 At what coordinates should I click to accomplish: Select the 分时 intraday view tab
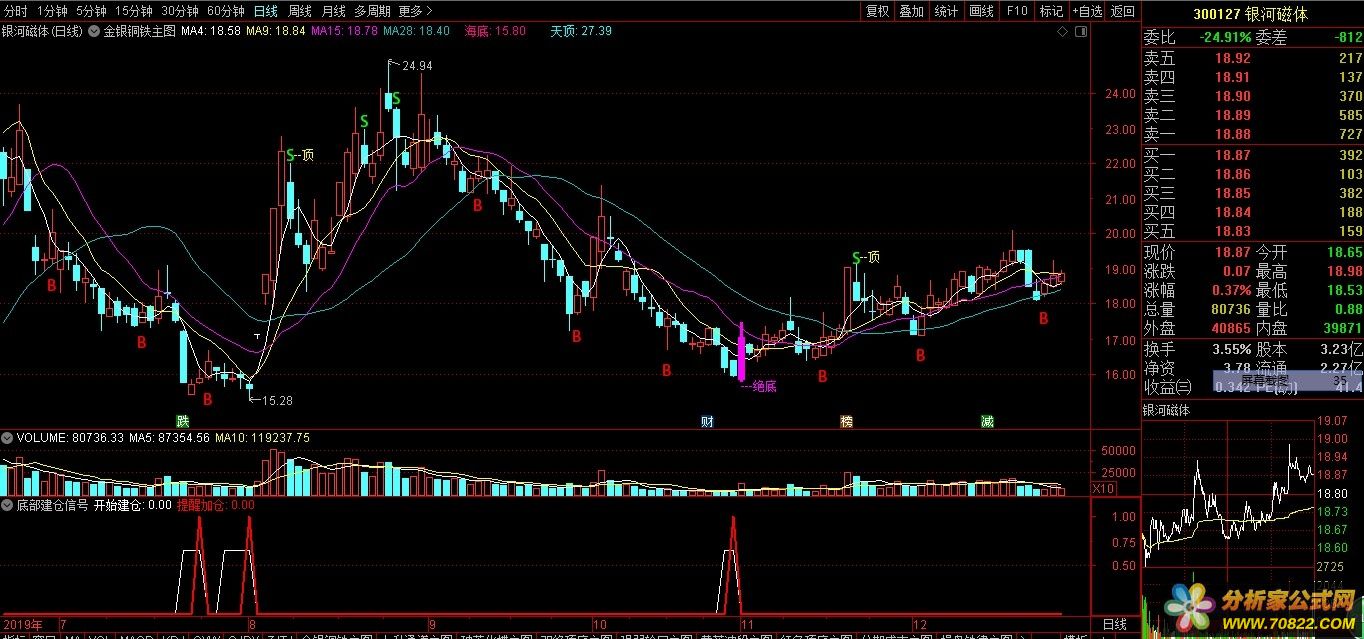(x=16, y=11)
